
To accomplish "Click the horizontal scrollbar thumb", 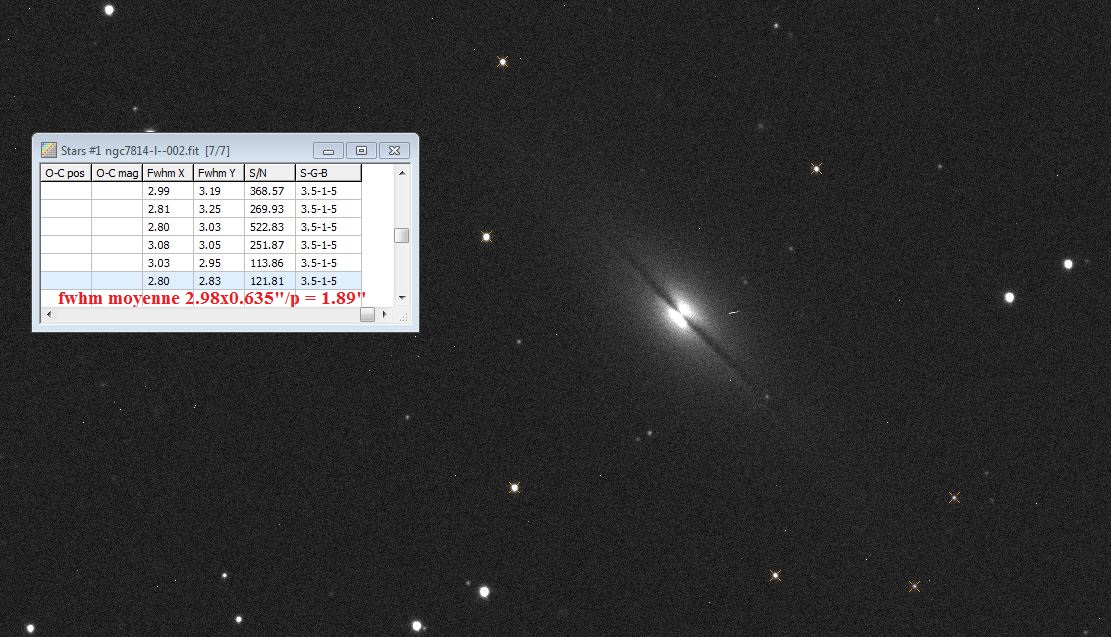I will tap(367, 314).
